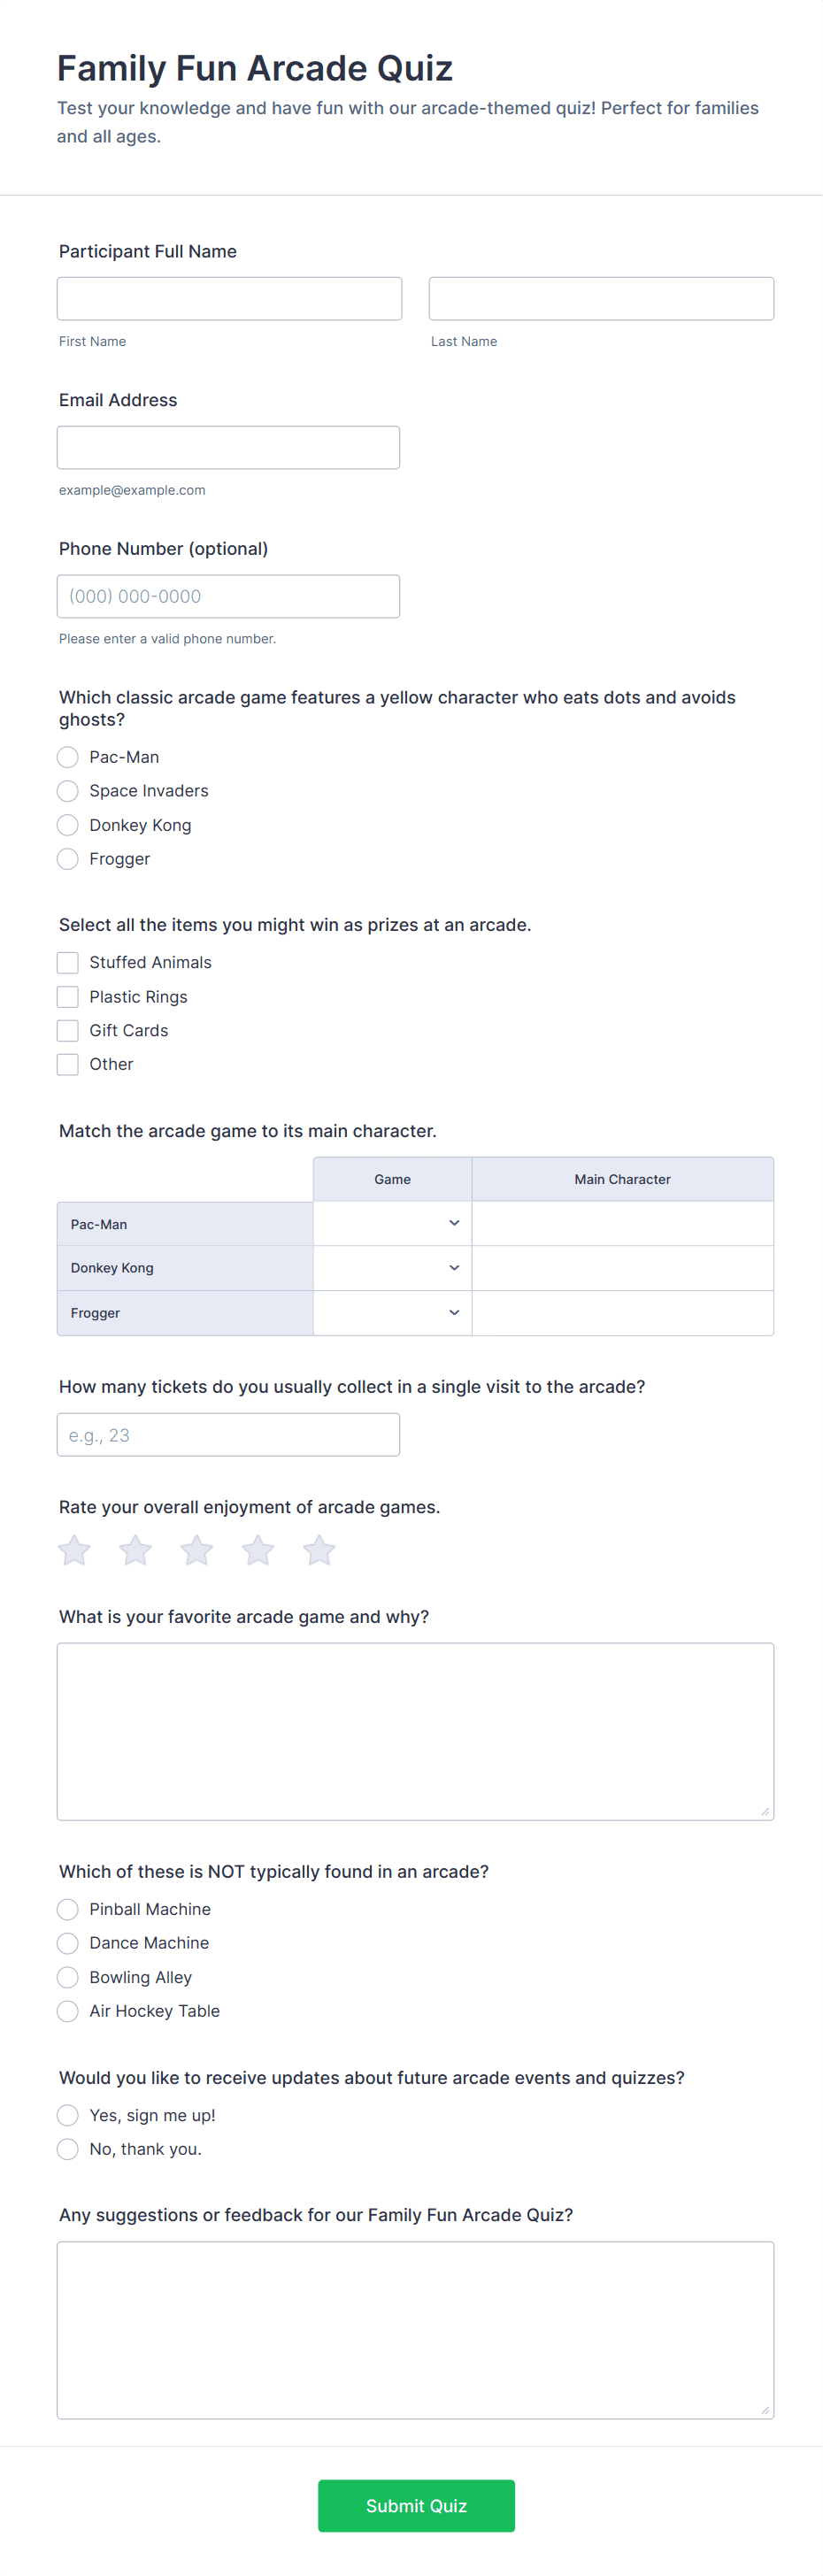Open the Frogger row Game dropdown

[392, 1313]
